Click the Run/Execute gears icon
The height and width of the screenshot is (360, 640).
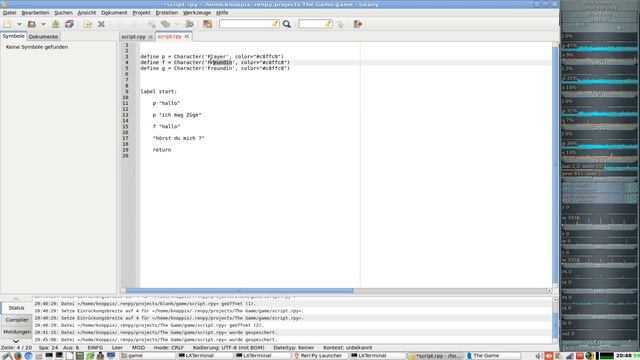pyautogui.click(x=189, y=24)
